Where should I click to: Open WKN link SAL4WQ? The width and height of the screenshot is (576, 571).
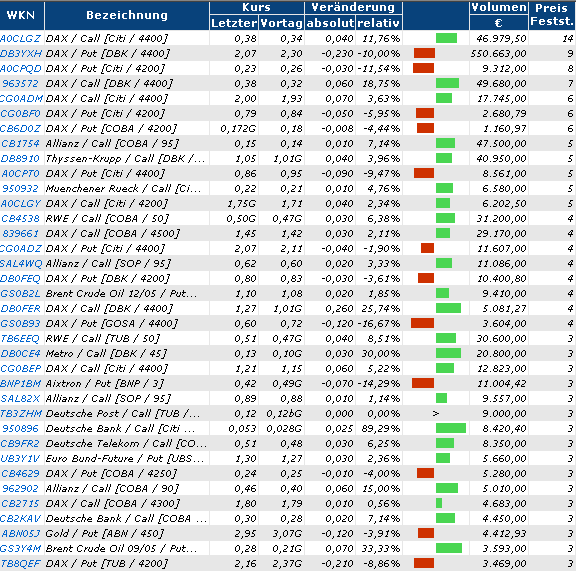point(21,263)
